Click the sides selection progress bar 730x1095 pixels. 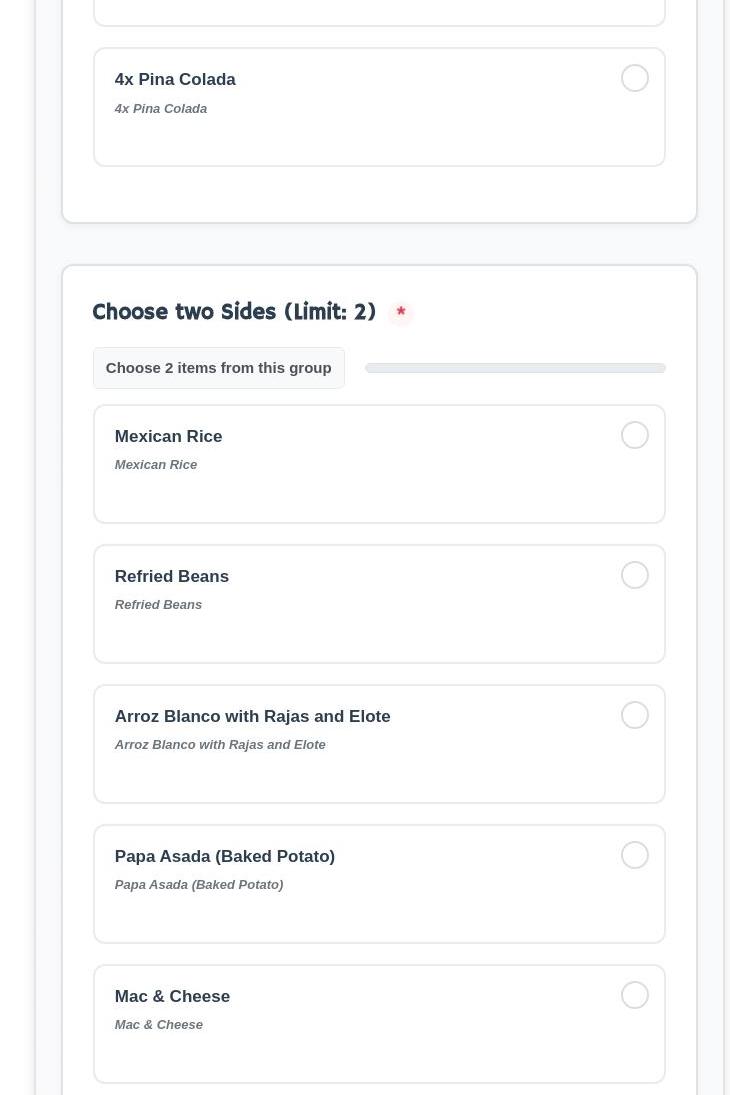(514, 368)
